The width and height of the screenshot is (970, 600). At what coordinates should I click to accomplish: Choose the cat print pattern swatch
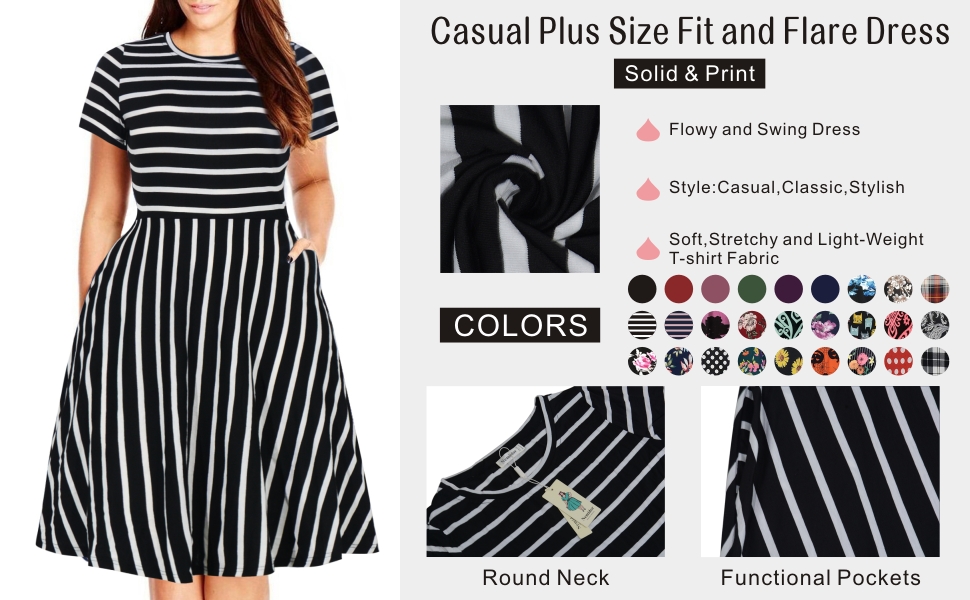[861, 325]
